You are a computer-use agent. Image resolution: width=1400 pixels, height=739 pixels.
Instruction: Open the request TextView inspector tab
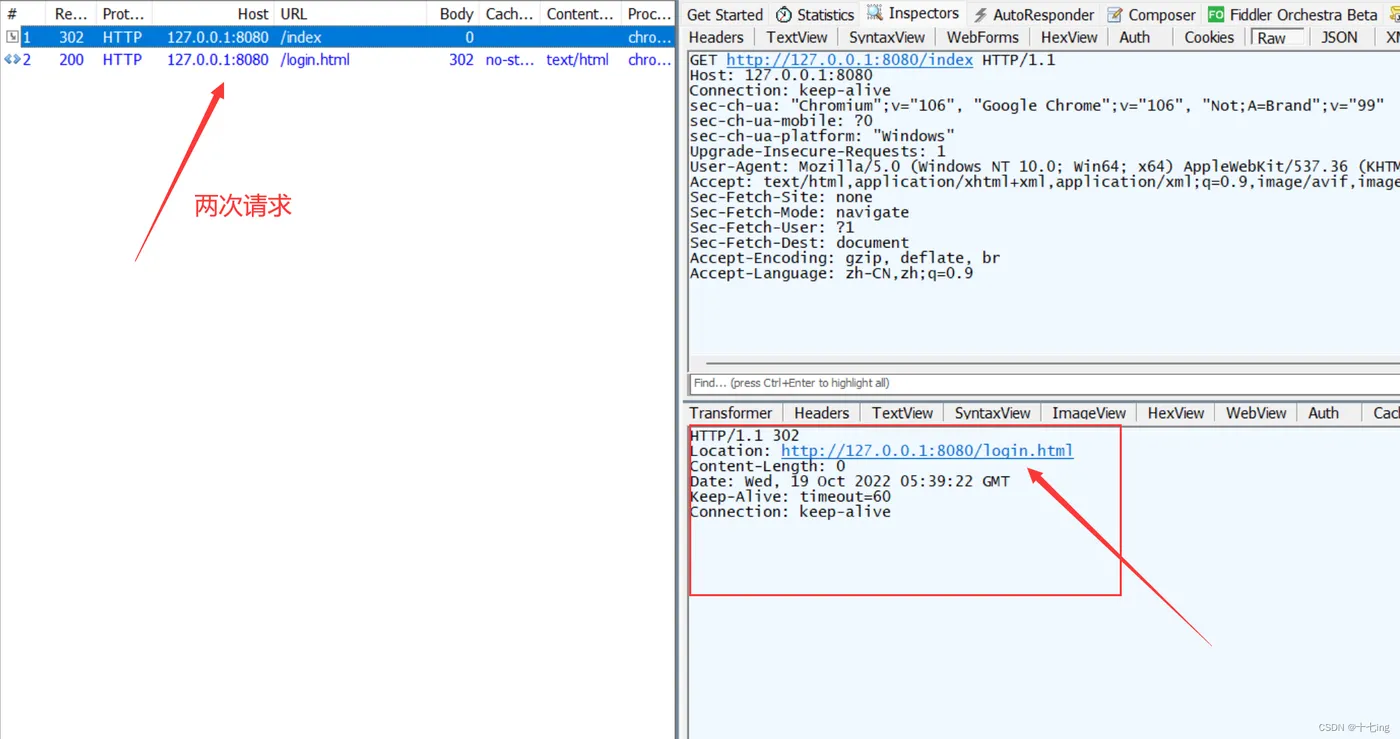[797, 37]
